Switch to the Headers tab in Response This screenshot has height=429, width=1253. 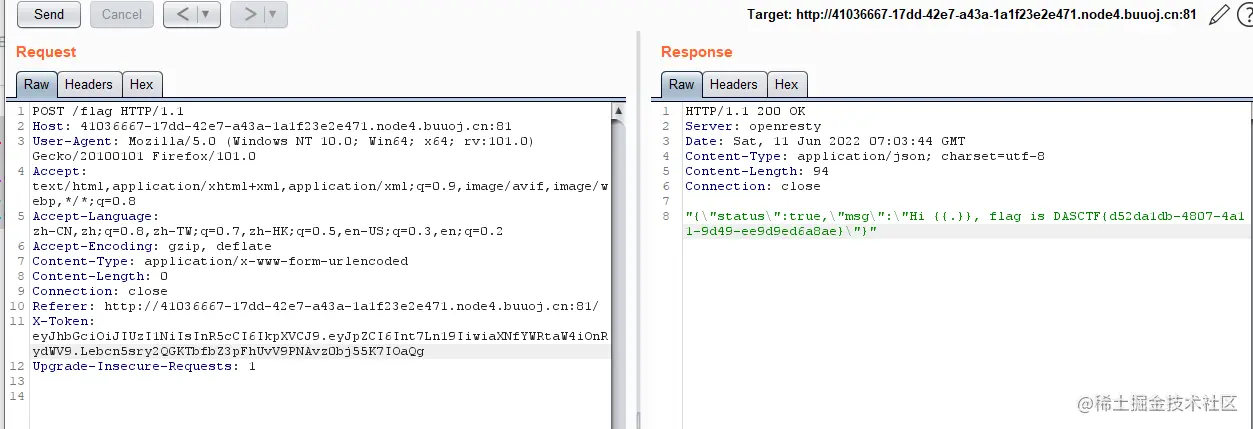pyautogui.click(x=734, y=85)
